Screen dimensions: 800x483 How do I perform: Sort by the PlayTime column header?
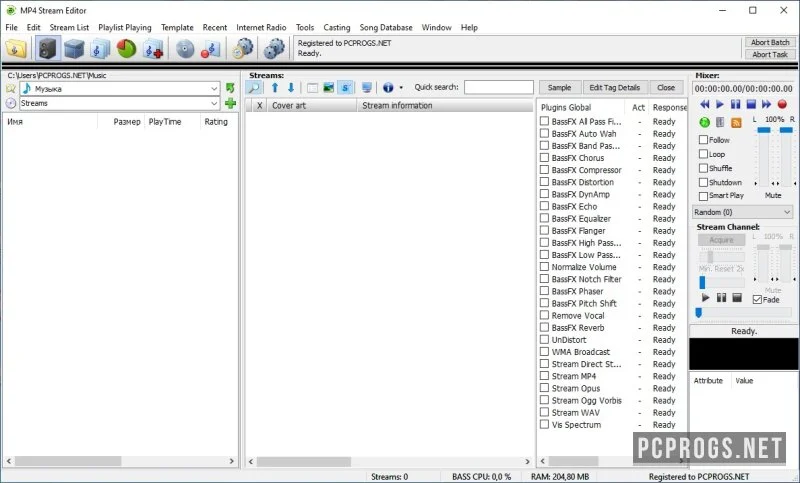(165, 121)
